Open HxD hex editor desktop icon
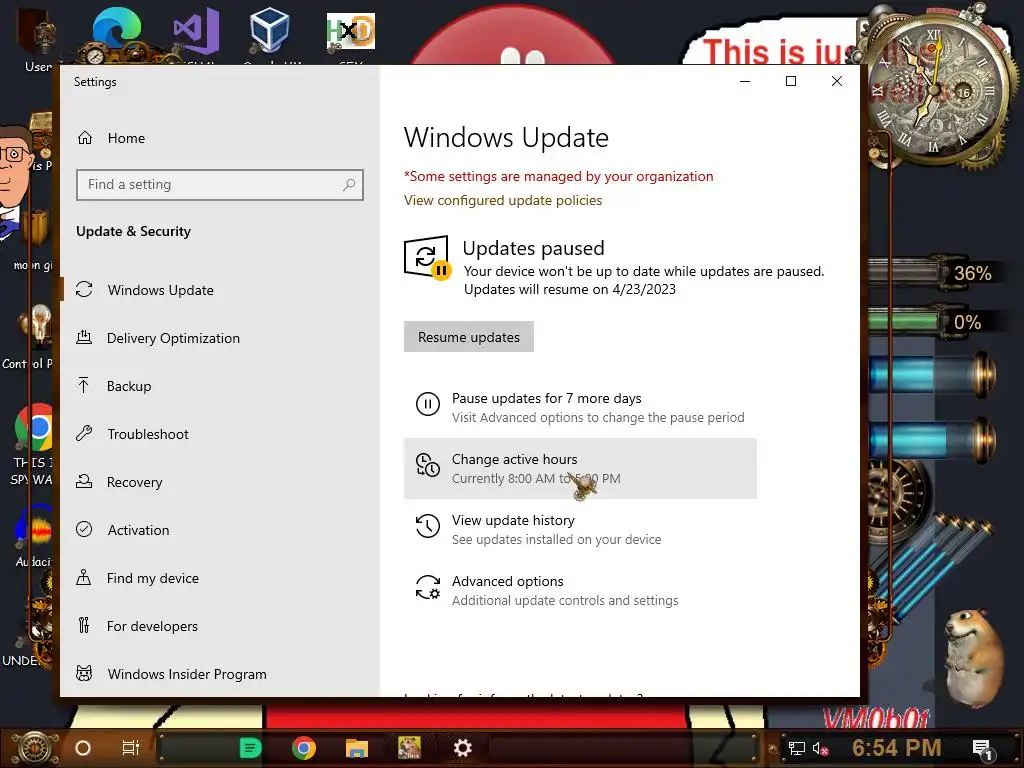This screenshot has width=1024, height=768. (x=351, y=31)
